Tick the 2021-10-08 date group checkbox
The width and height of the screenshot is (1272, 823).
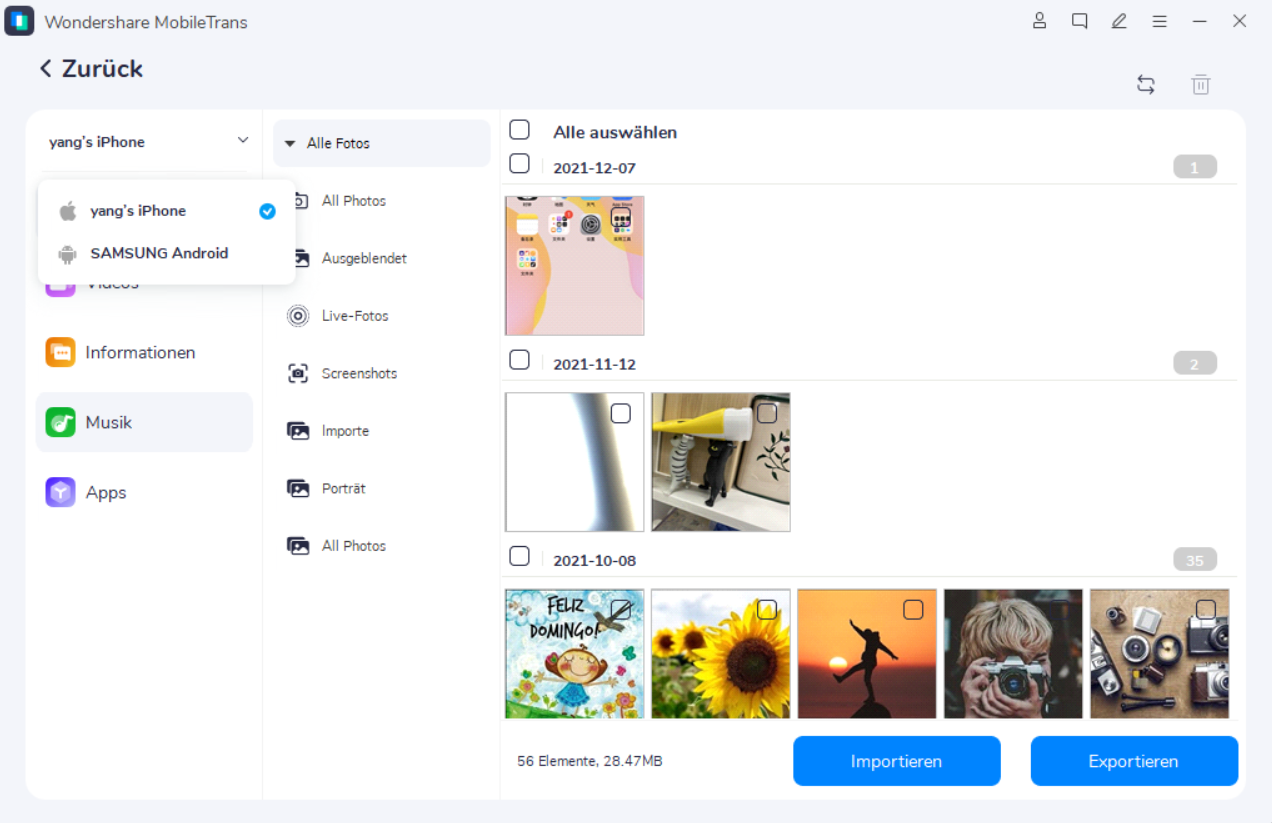(x=519, y=555)
